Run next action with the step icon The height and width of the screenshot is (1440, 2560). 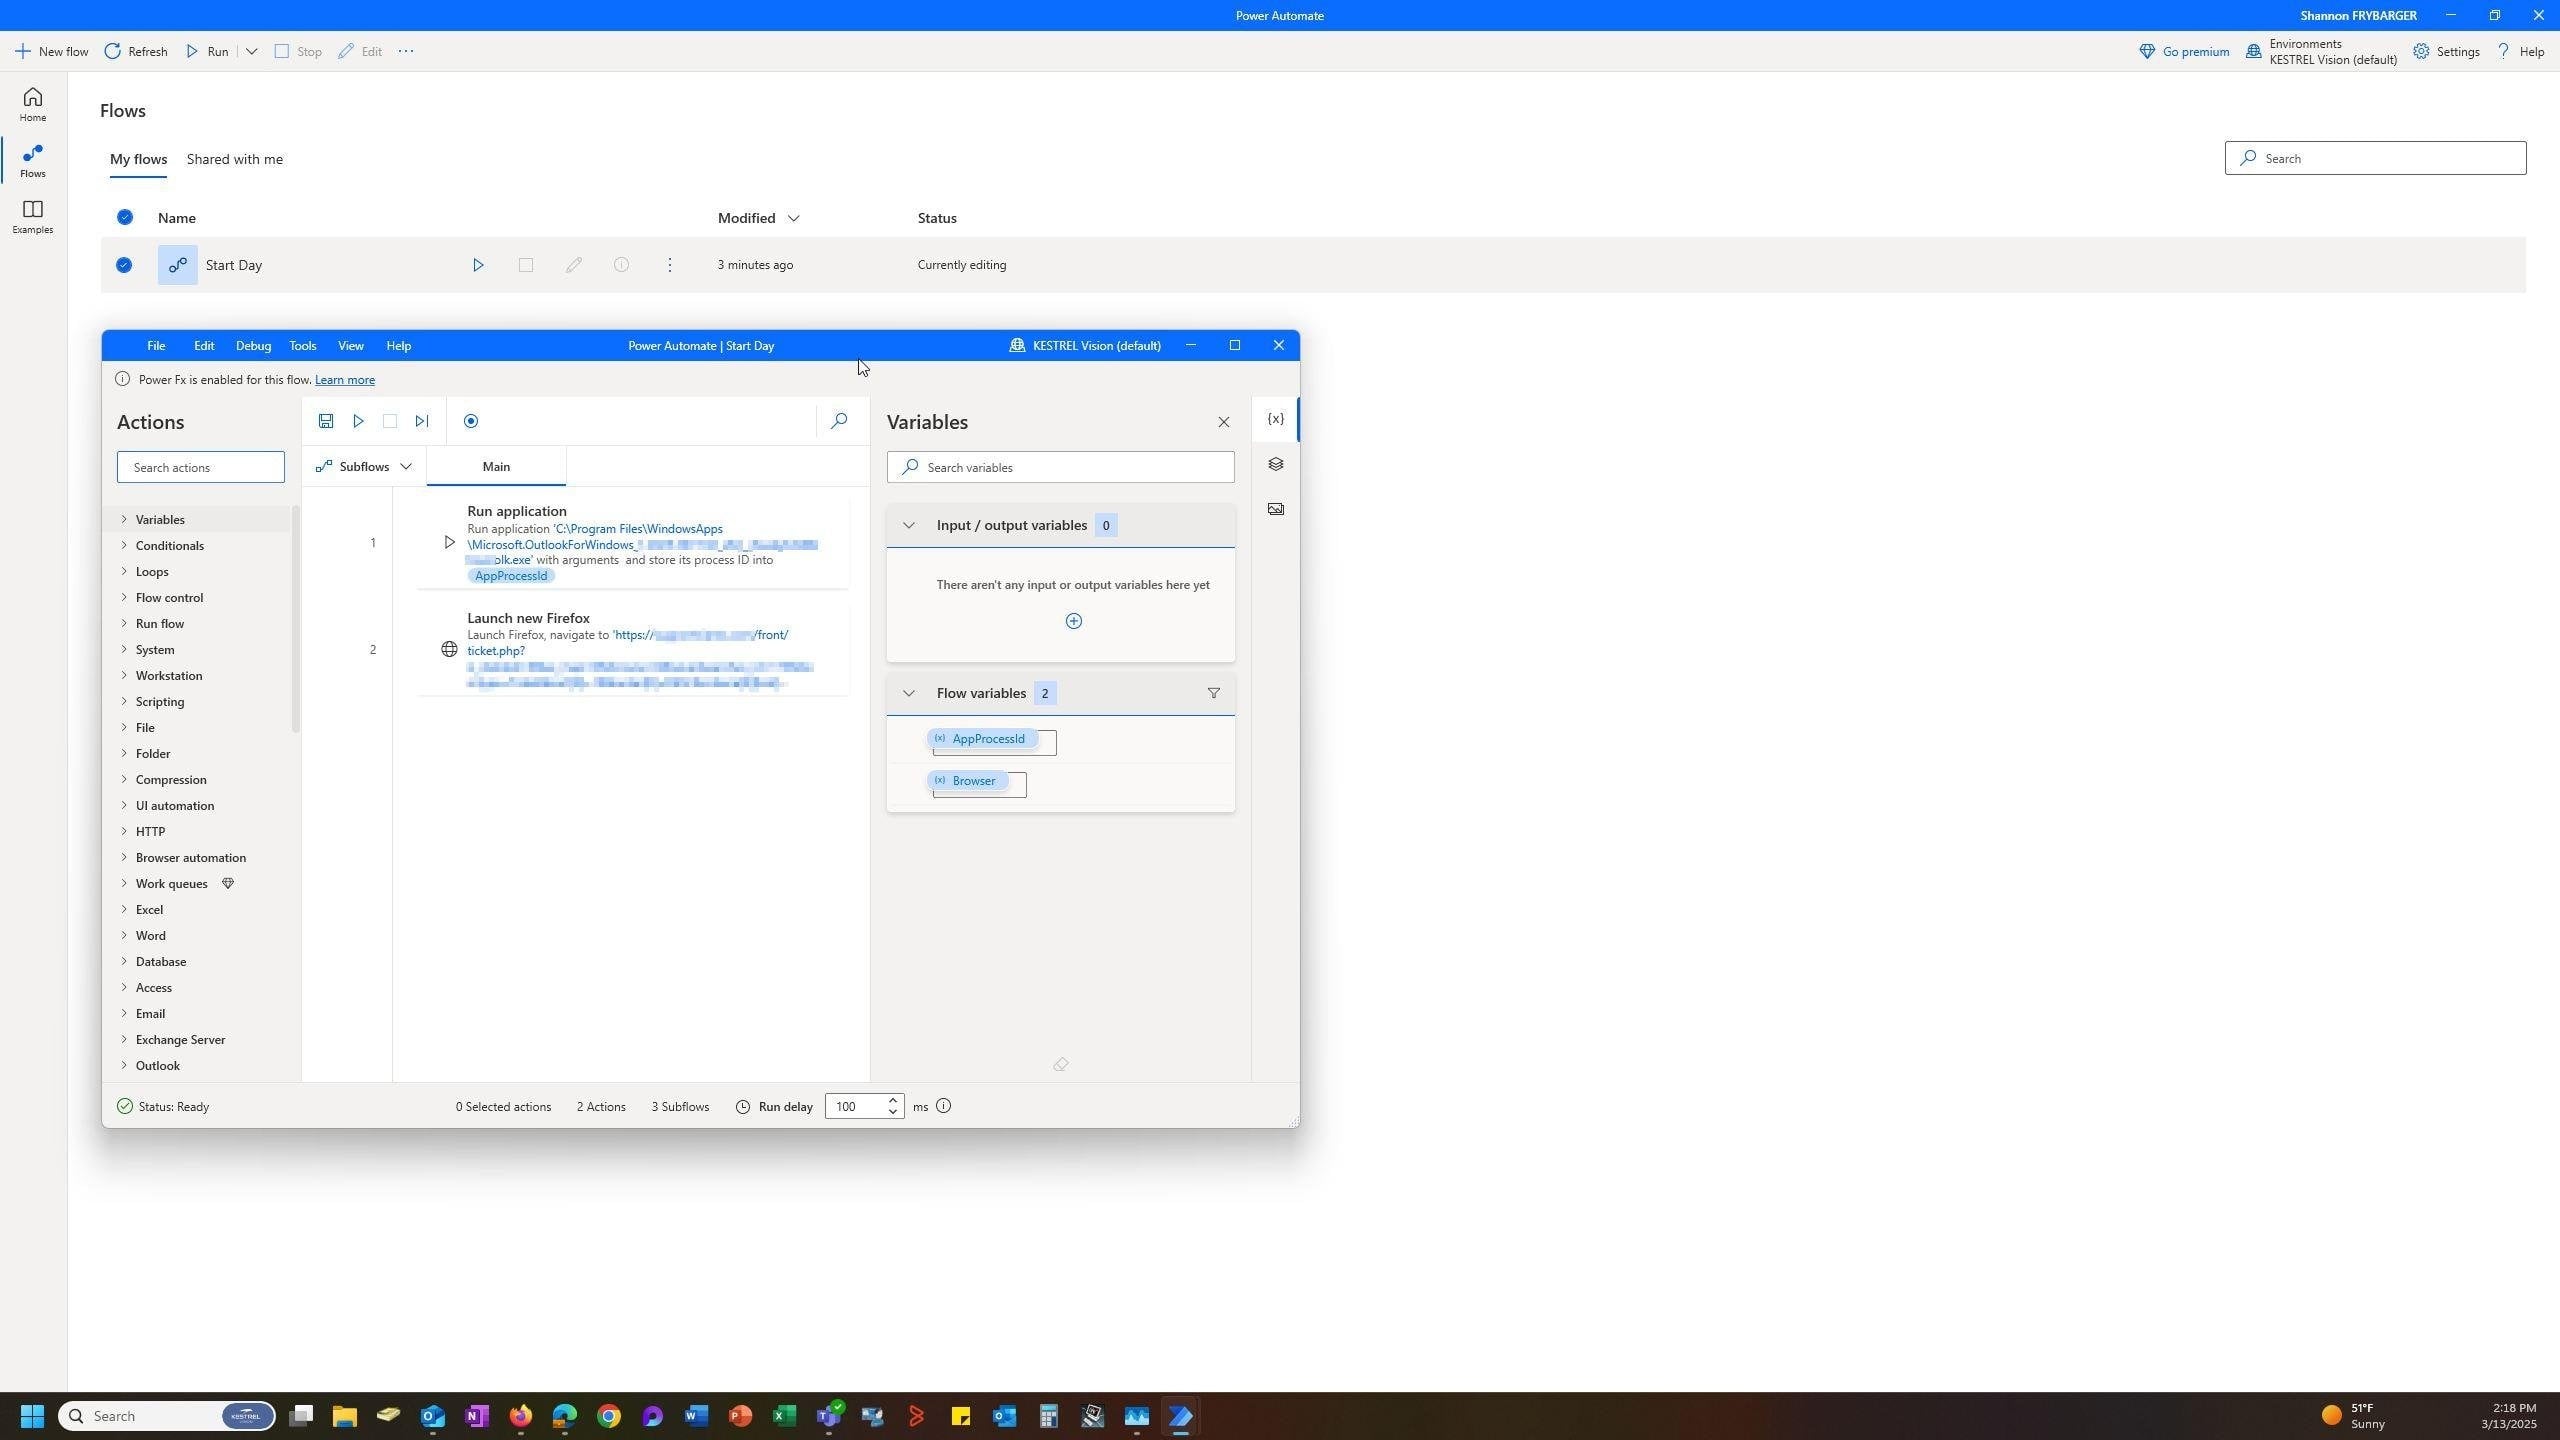pyautogui.click(x=422, y=421)
